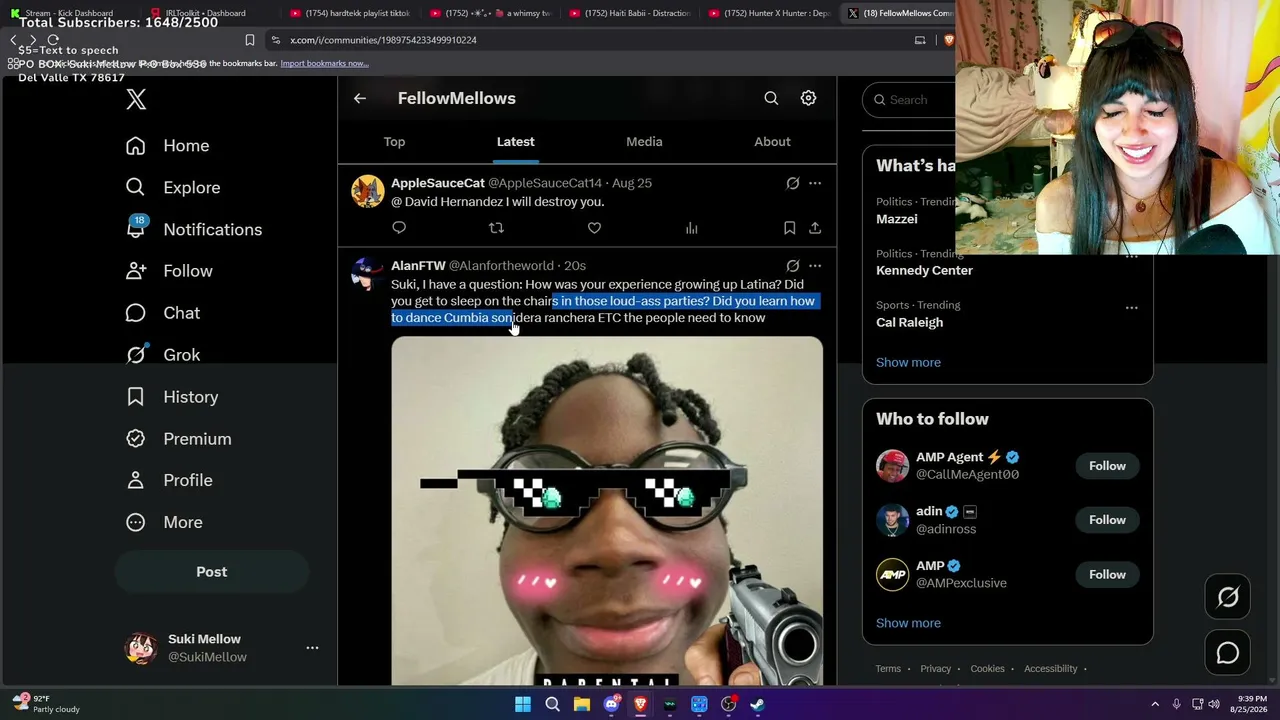Open more options for Cal Raleigh trend
Viewport: 1280px width, 720px height.
point(1131,308)
